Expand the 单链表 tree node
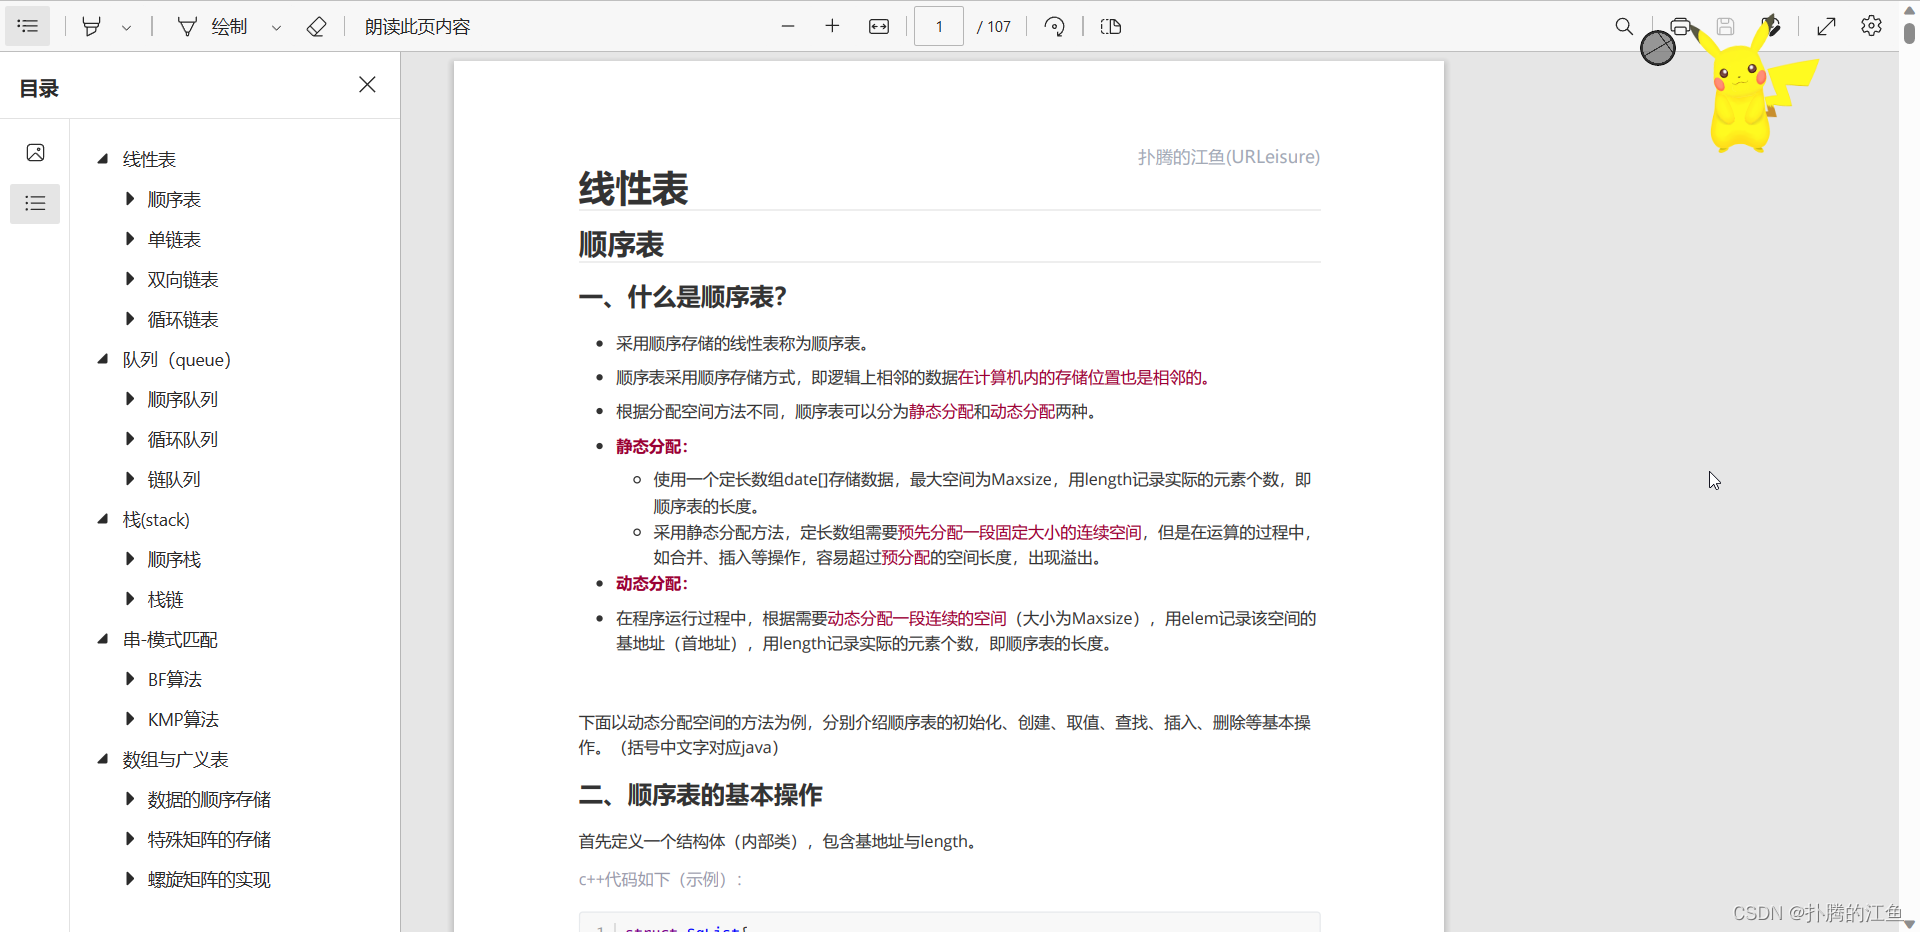The image size is (1920, 932). pos(129,239)
